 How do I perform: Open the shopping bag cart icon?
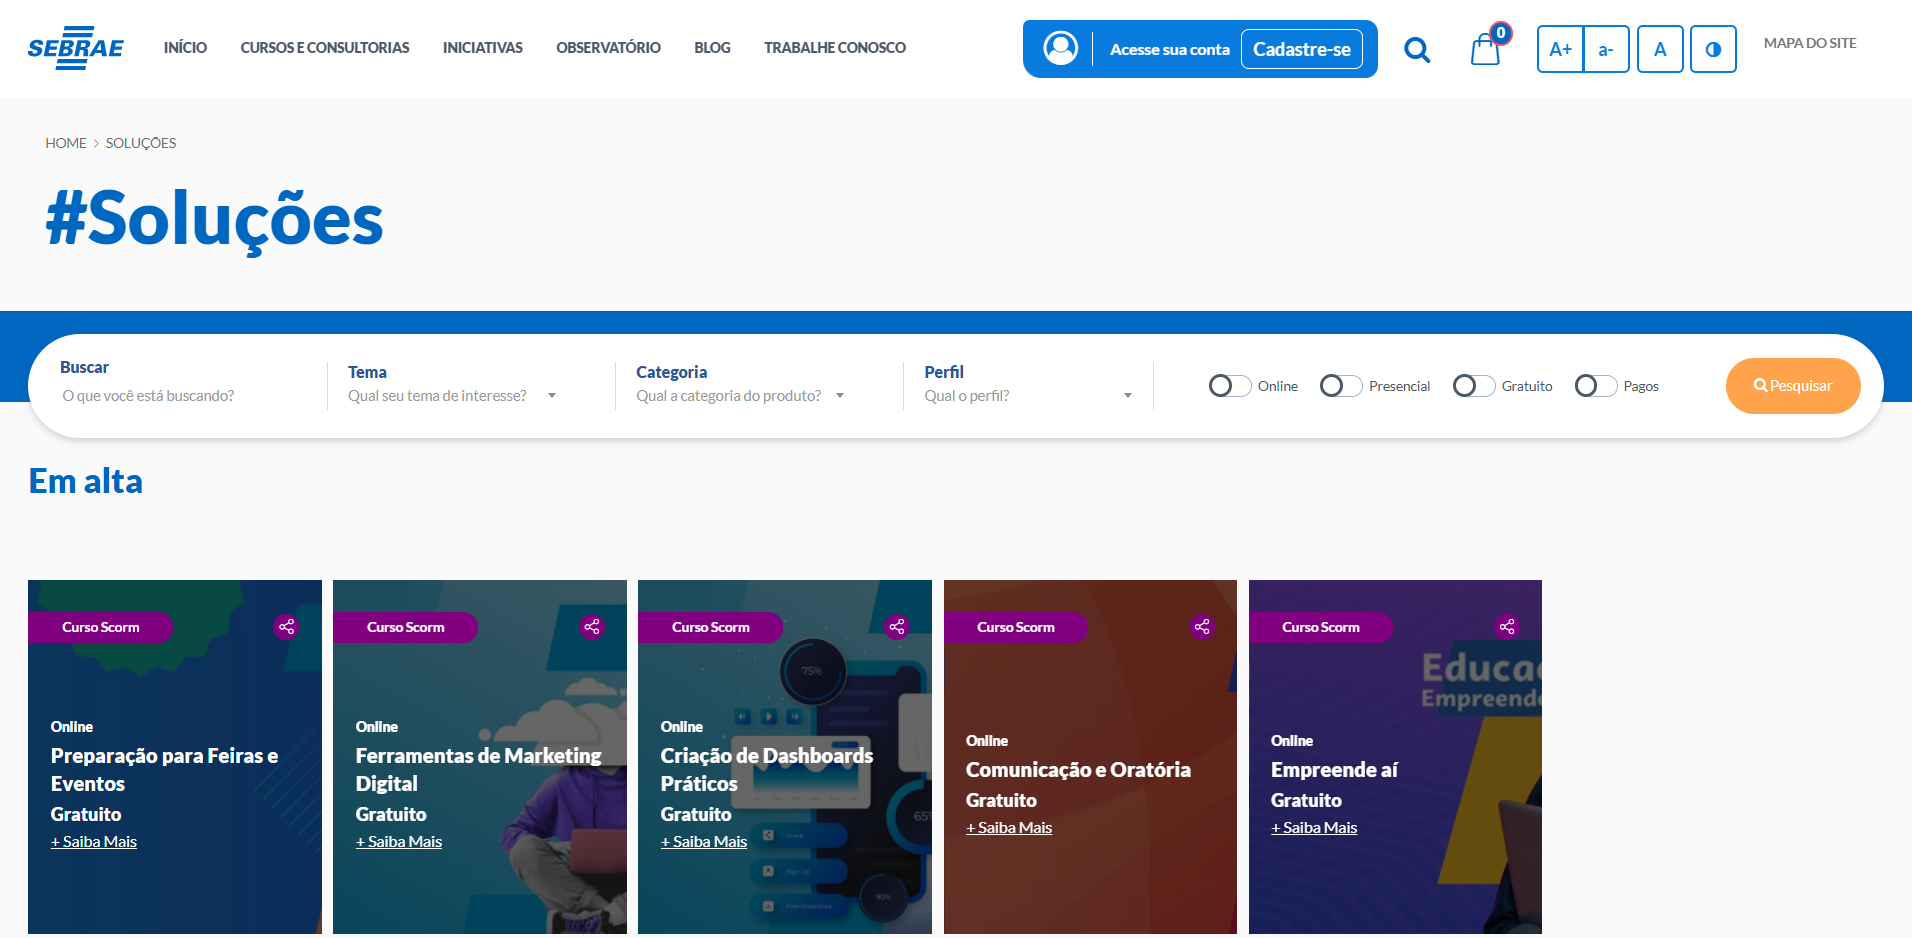click(1485, 49)
